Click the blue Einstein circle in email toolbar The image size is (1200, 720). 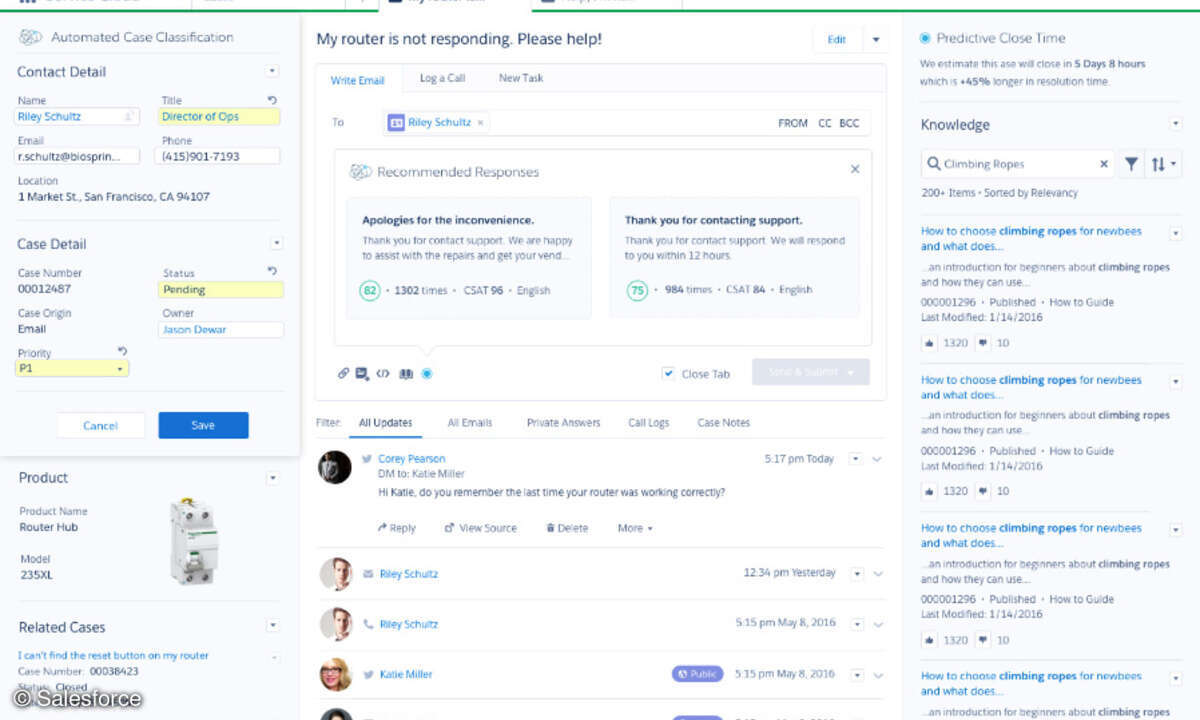[x=427, y=373]
